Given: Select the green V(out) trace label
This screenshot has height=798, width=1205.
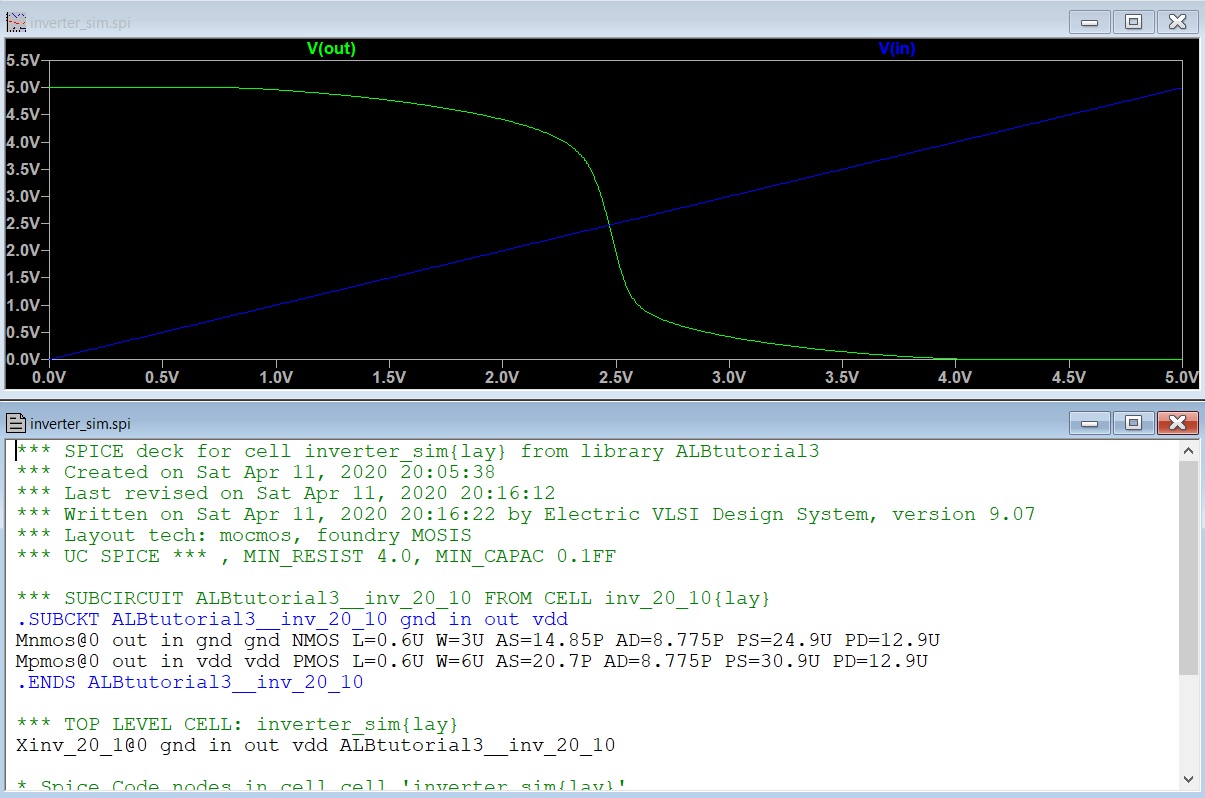Looking at the screenshot, I should click(330, 48).
